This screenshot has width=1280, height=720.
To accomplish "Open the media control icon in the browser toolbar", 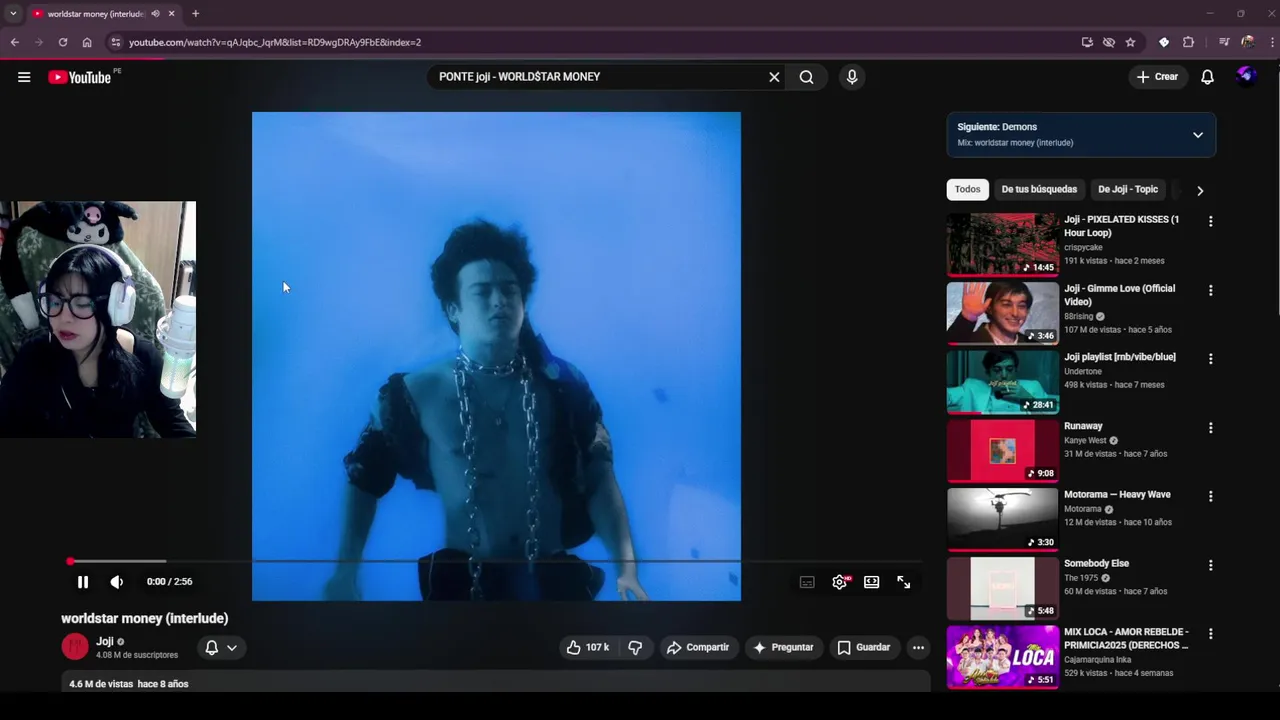I will click(1224, 42).
